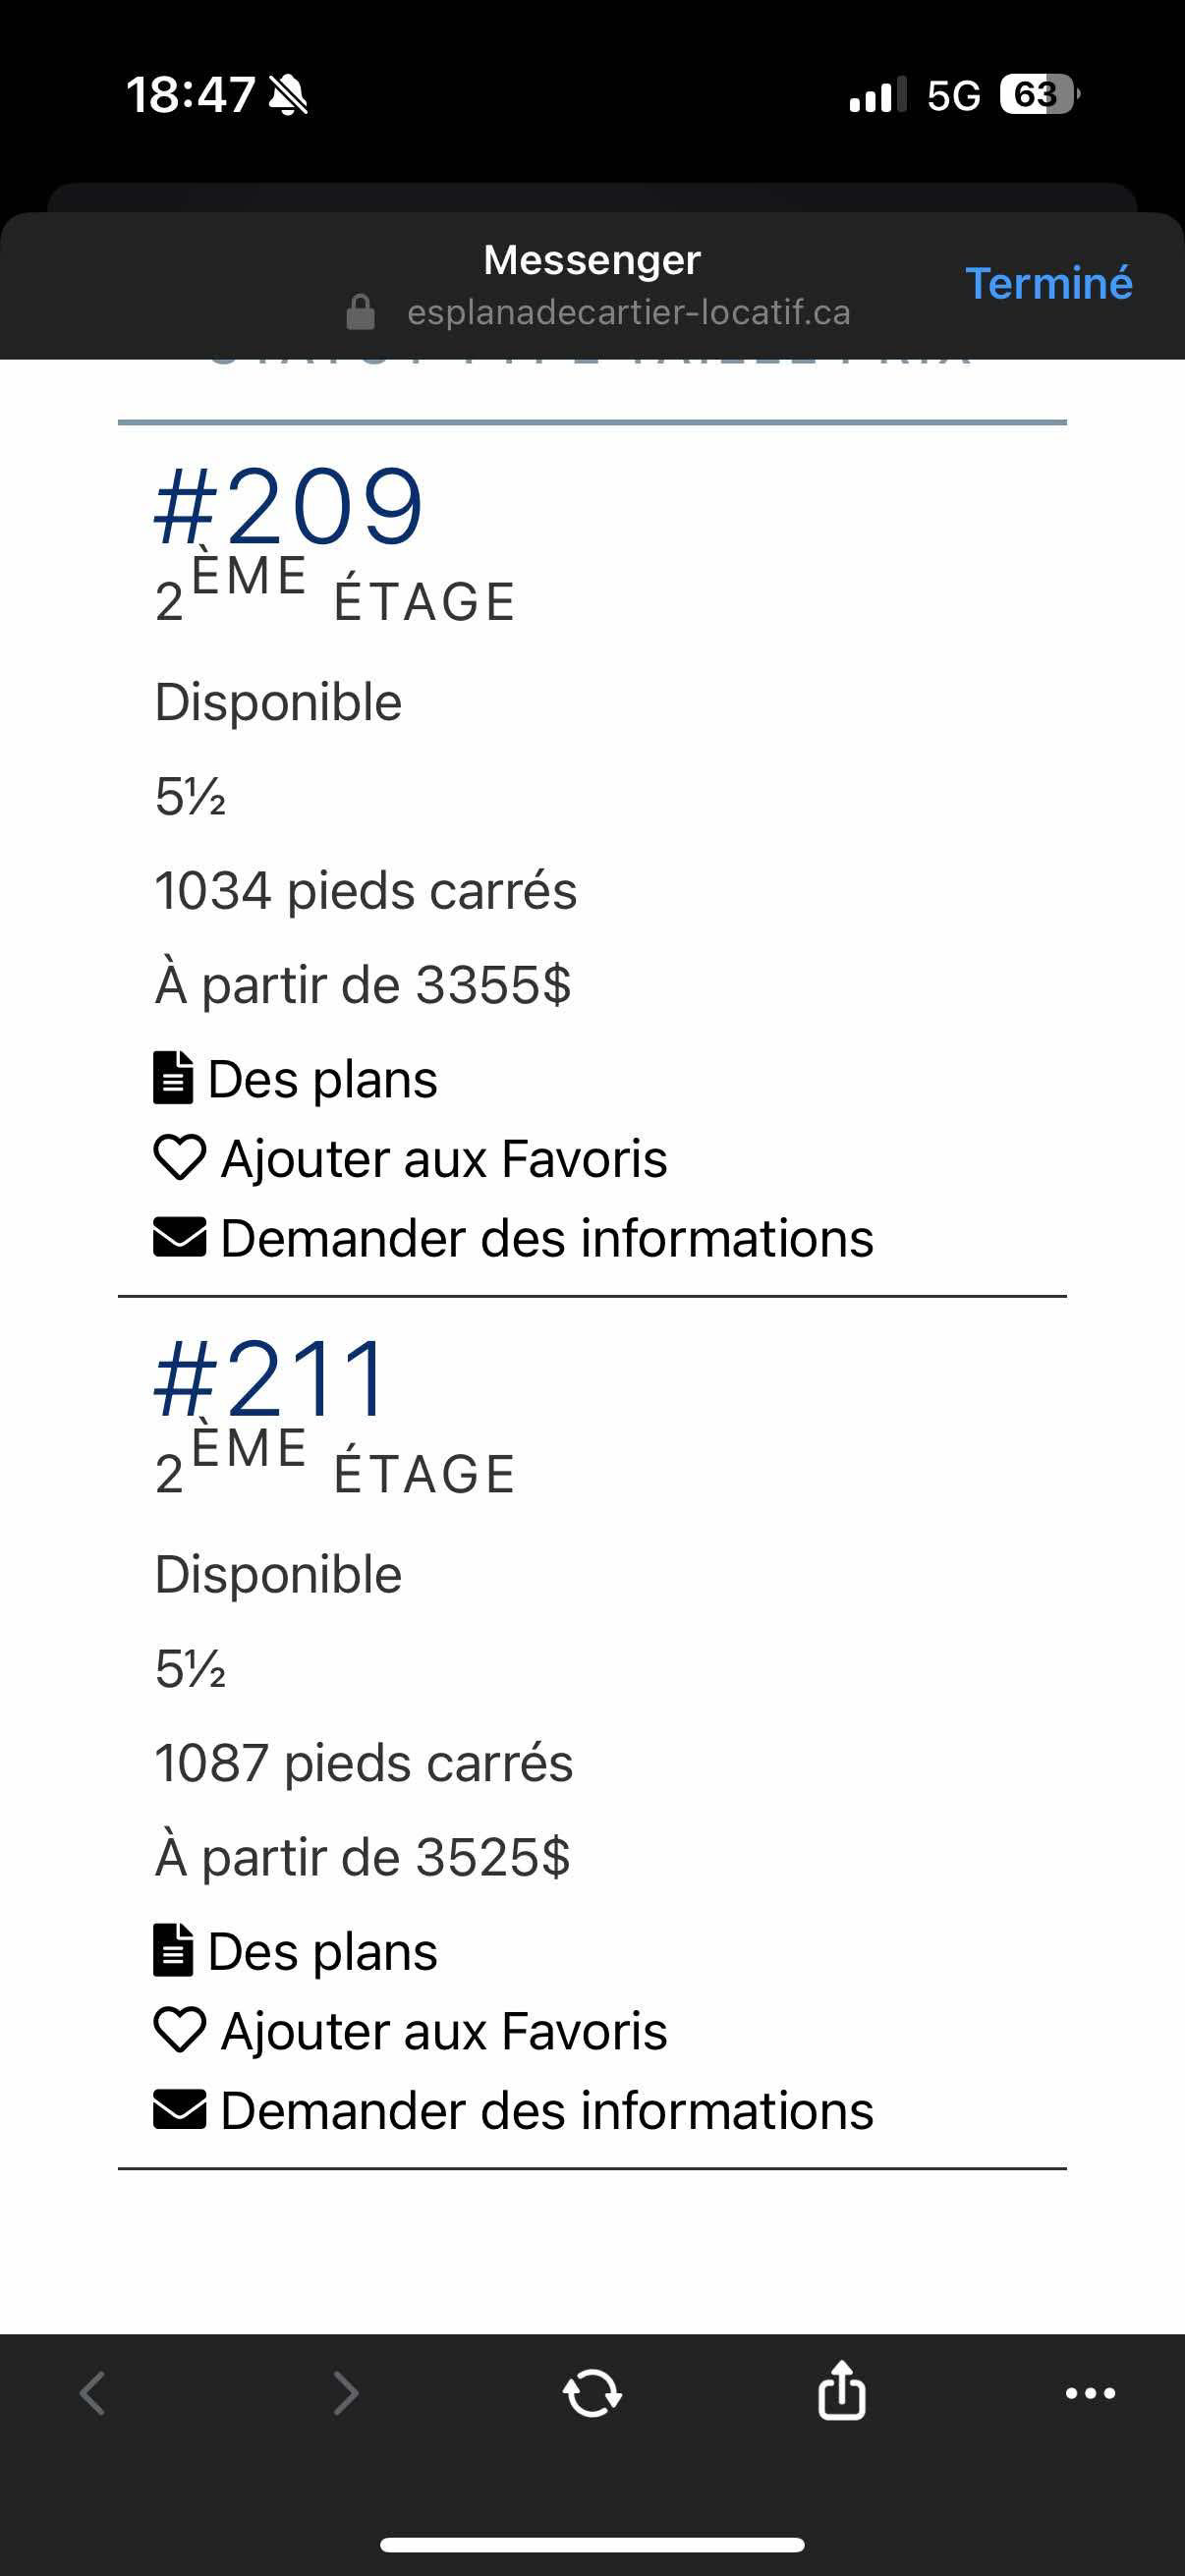Toggle the heart icon for unit 211
The width and height of the screenshot is (1185, 2576).
[180, 2030]
